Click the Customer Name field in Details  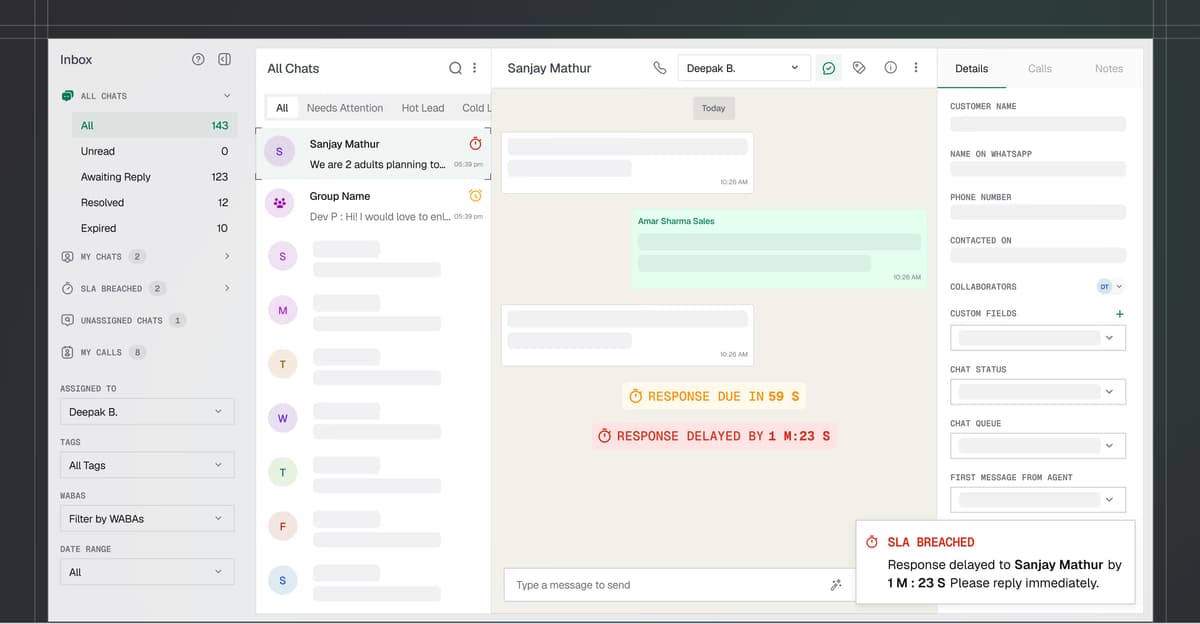tap(1038, 125)
